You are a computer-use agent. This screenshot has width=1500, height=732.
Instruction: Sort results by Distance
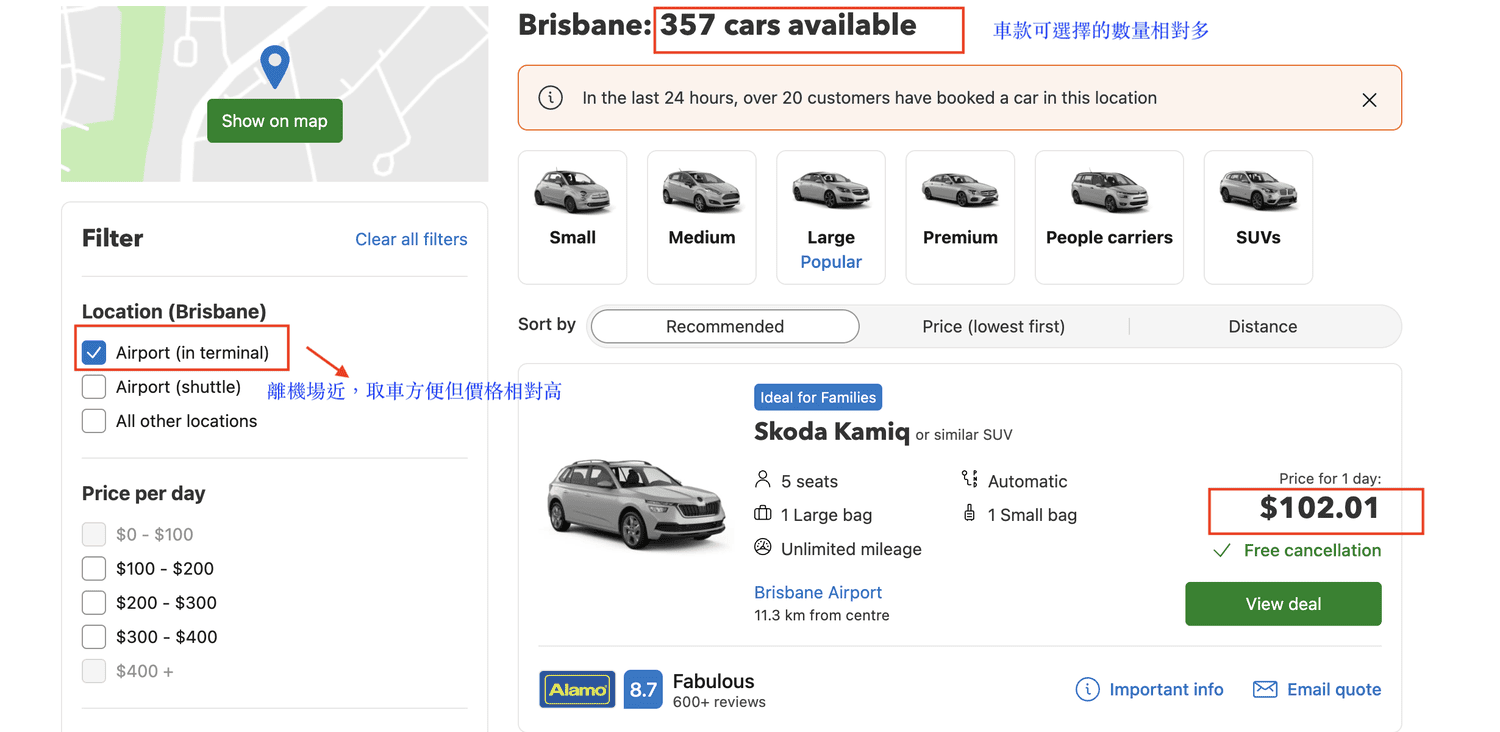pos(1262,326)
